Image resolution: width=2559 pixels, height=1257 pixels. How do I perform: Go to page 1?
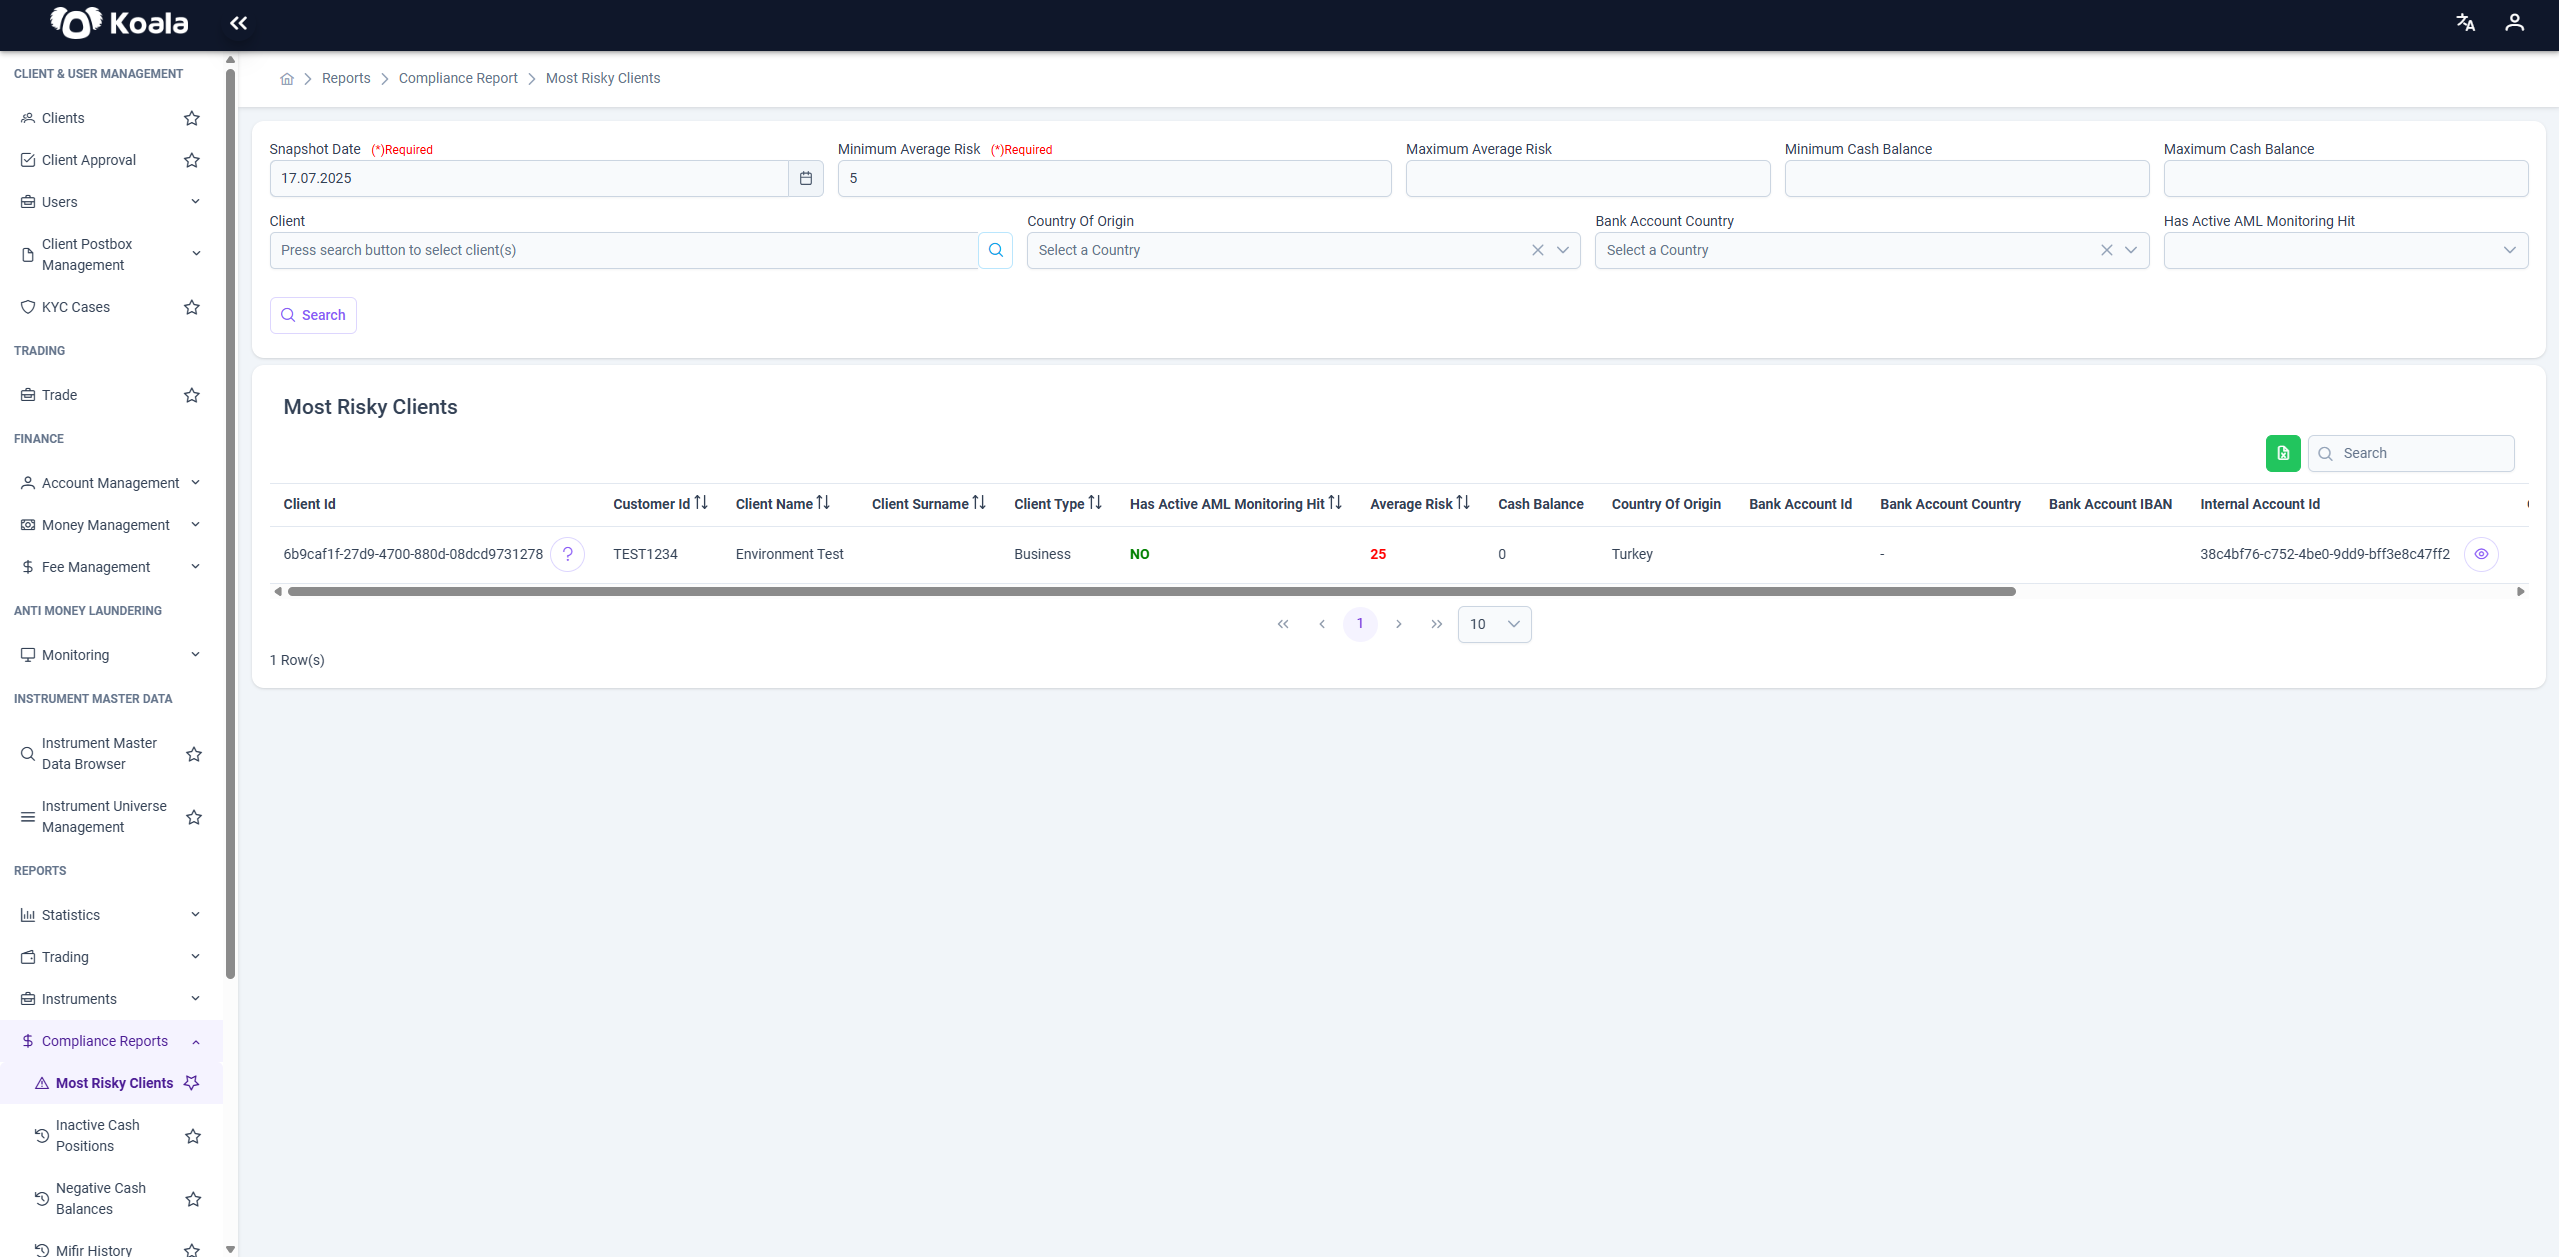click(x=1360, y=624)
